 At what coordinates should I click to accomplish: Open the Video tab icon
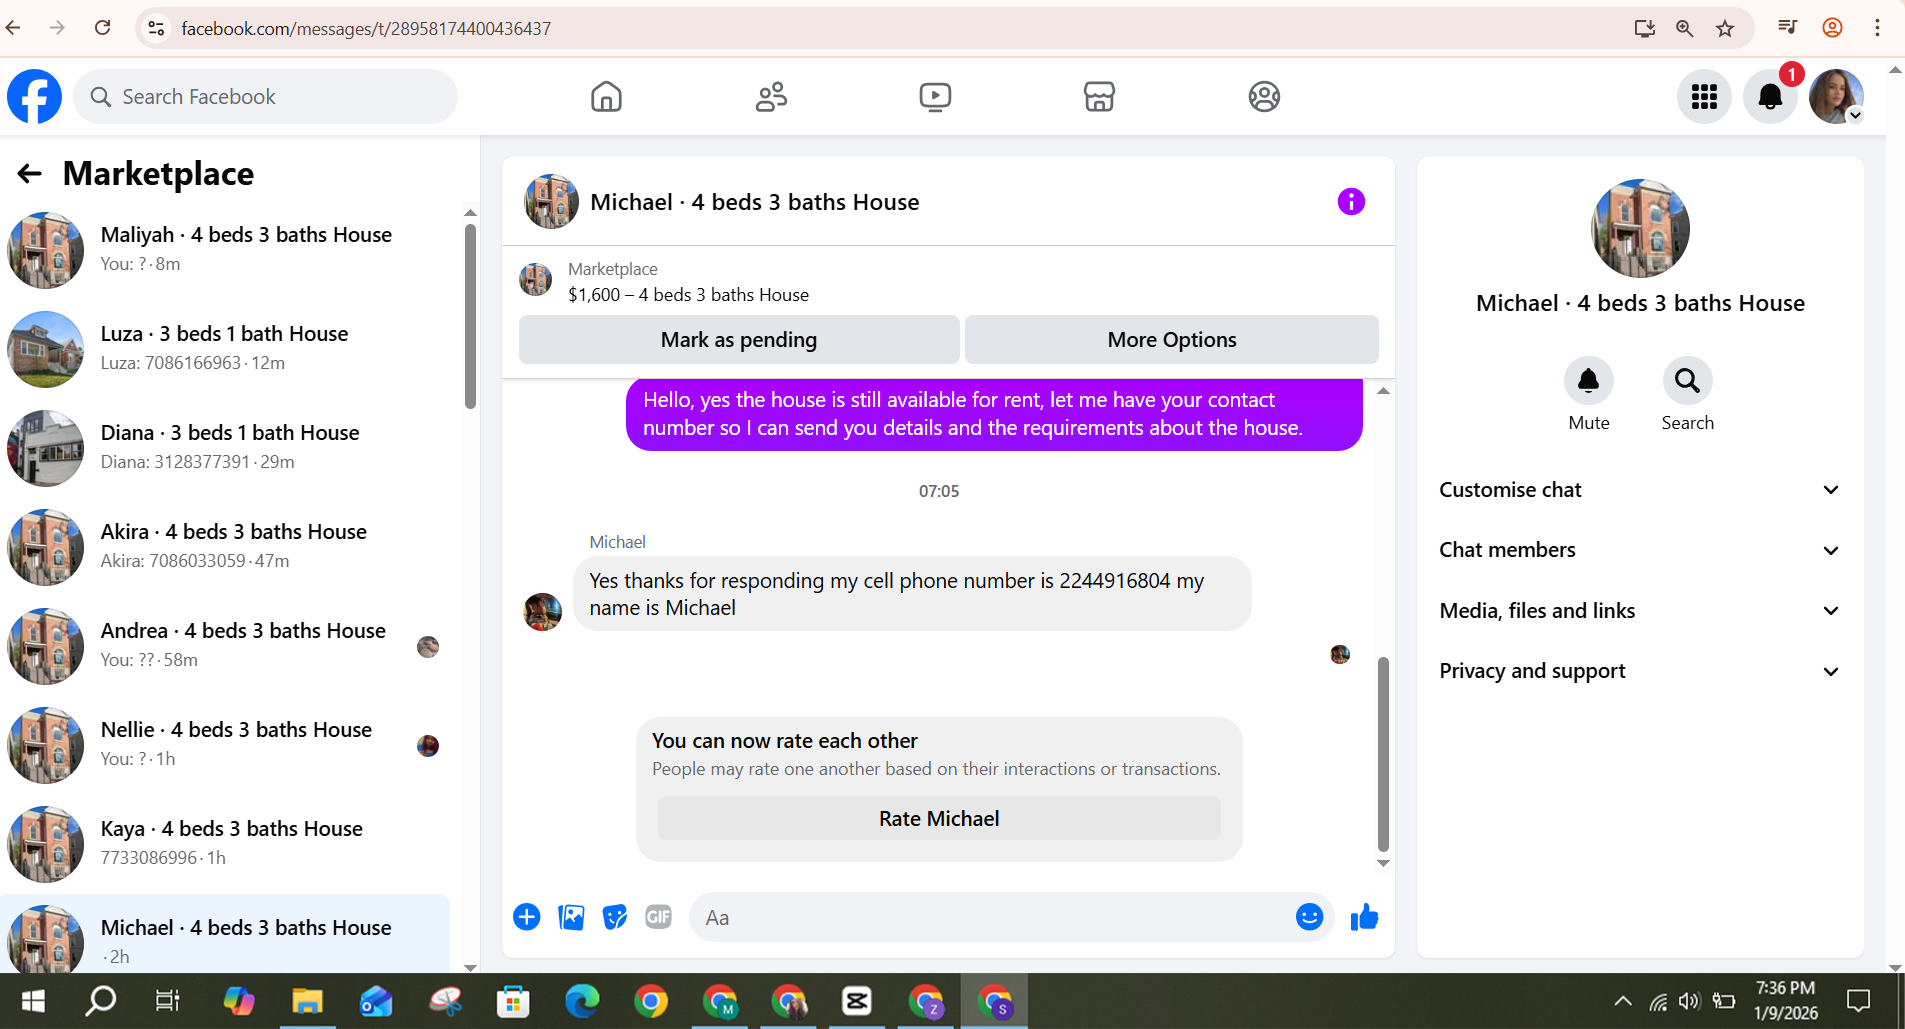click(x=935, y=97)
